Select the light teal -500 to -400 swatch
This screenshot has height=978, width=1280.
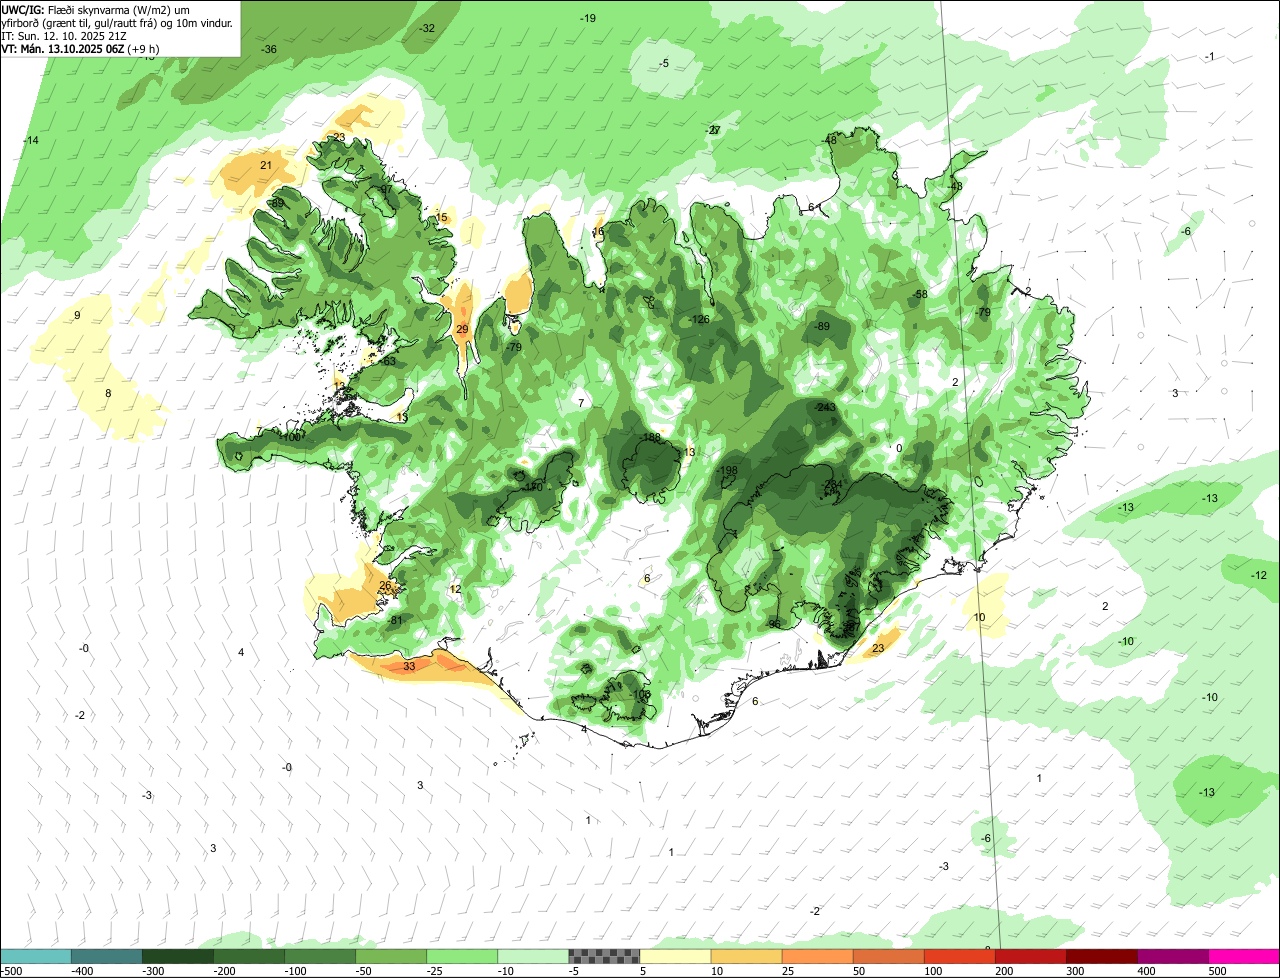36,956
